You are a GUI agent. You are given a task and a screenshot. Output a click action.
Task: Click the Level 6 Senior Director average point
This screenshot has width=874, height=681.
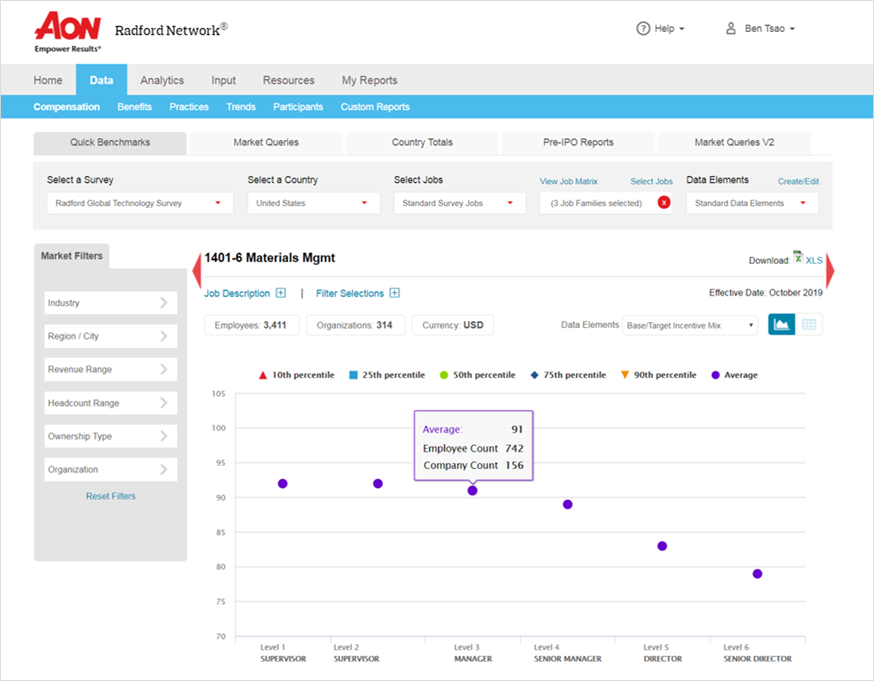(x=758, y=574)
